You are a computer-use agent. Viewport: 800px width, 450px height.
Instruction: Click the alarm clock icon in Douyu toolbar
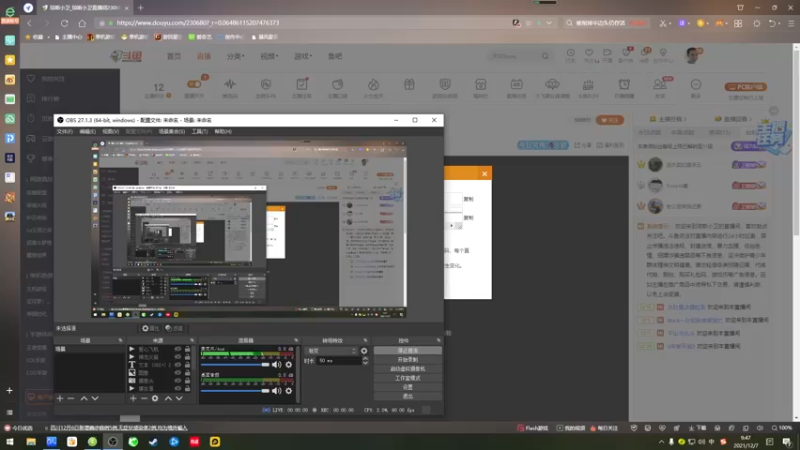pyautogui.click(x=624, y=84)
